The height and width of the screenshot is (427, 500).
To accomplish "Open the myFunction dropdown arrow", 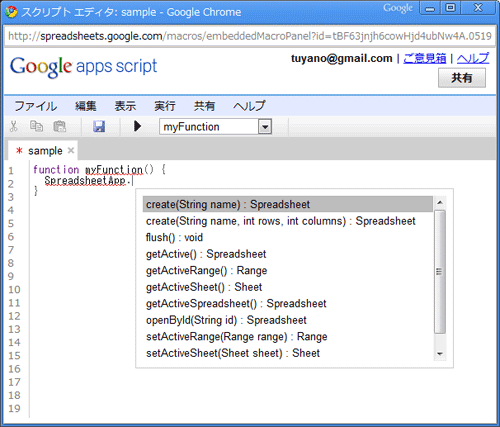I will 265,127.
